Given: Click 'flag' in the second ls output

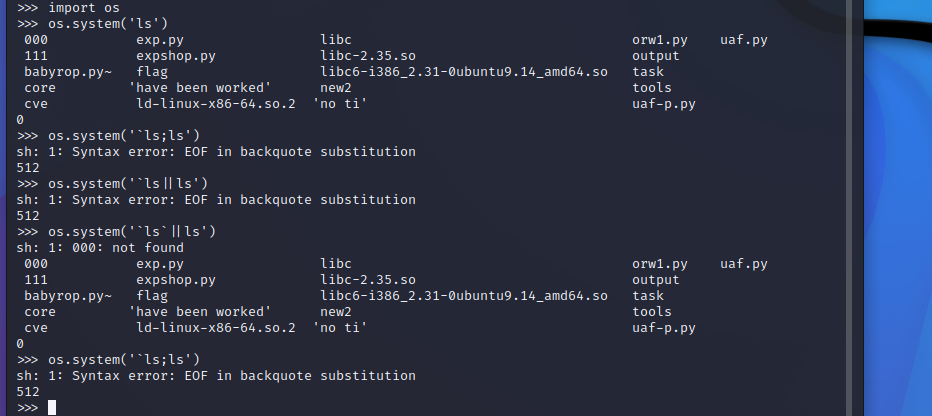Looking at the screenshot, I should pyautogui.click(x=152, y=296).
